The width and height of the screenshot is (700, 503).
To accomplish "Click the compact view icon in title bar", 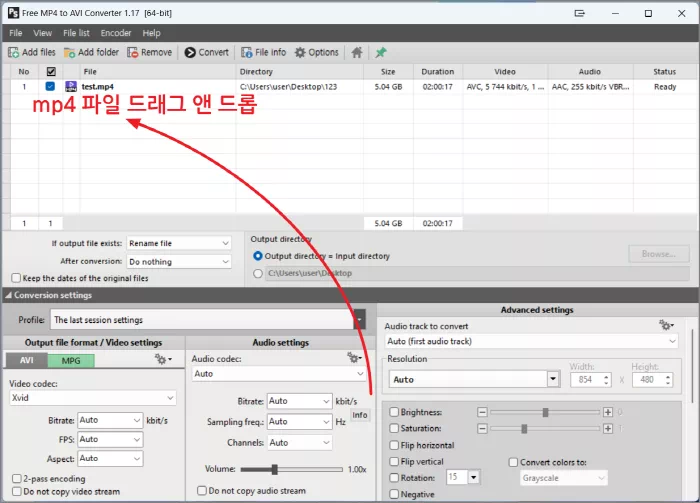I will point(579,13).
